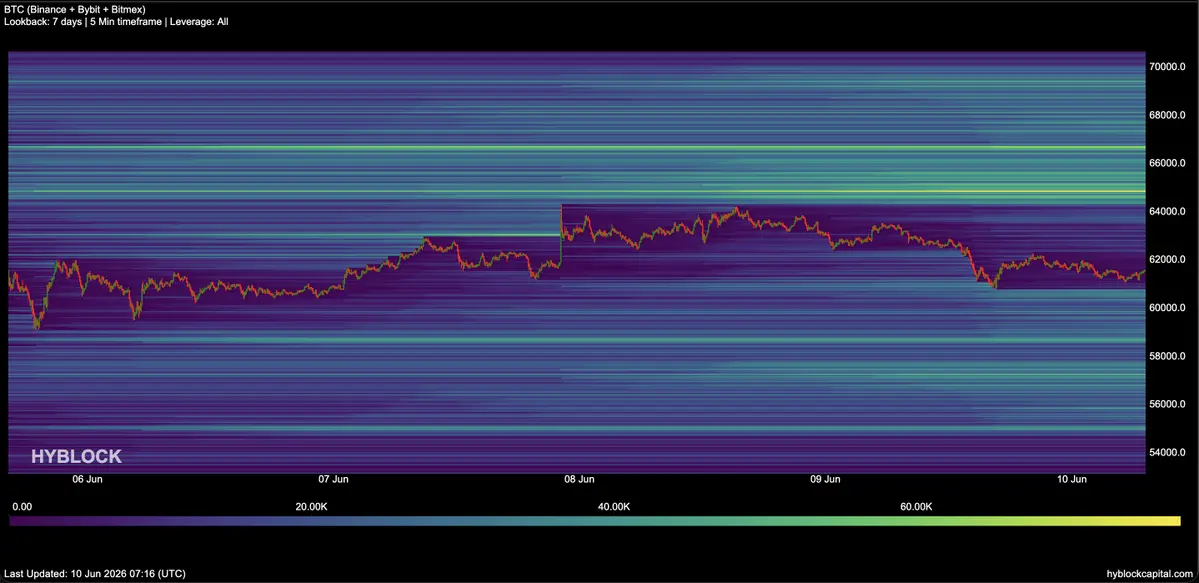Click the 58000.0 price axis label

tap(1168, 357)
